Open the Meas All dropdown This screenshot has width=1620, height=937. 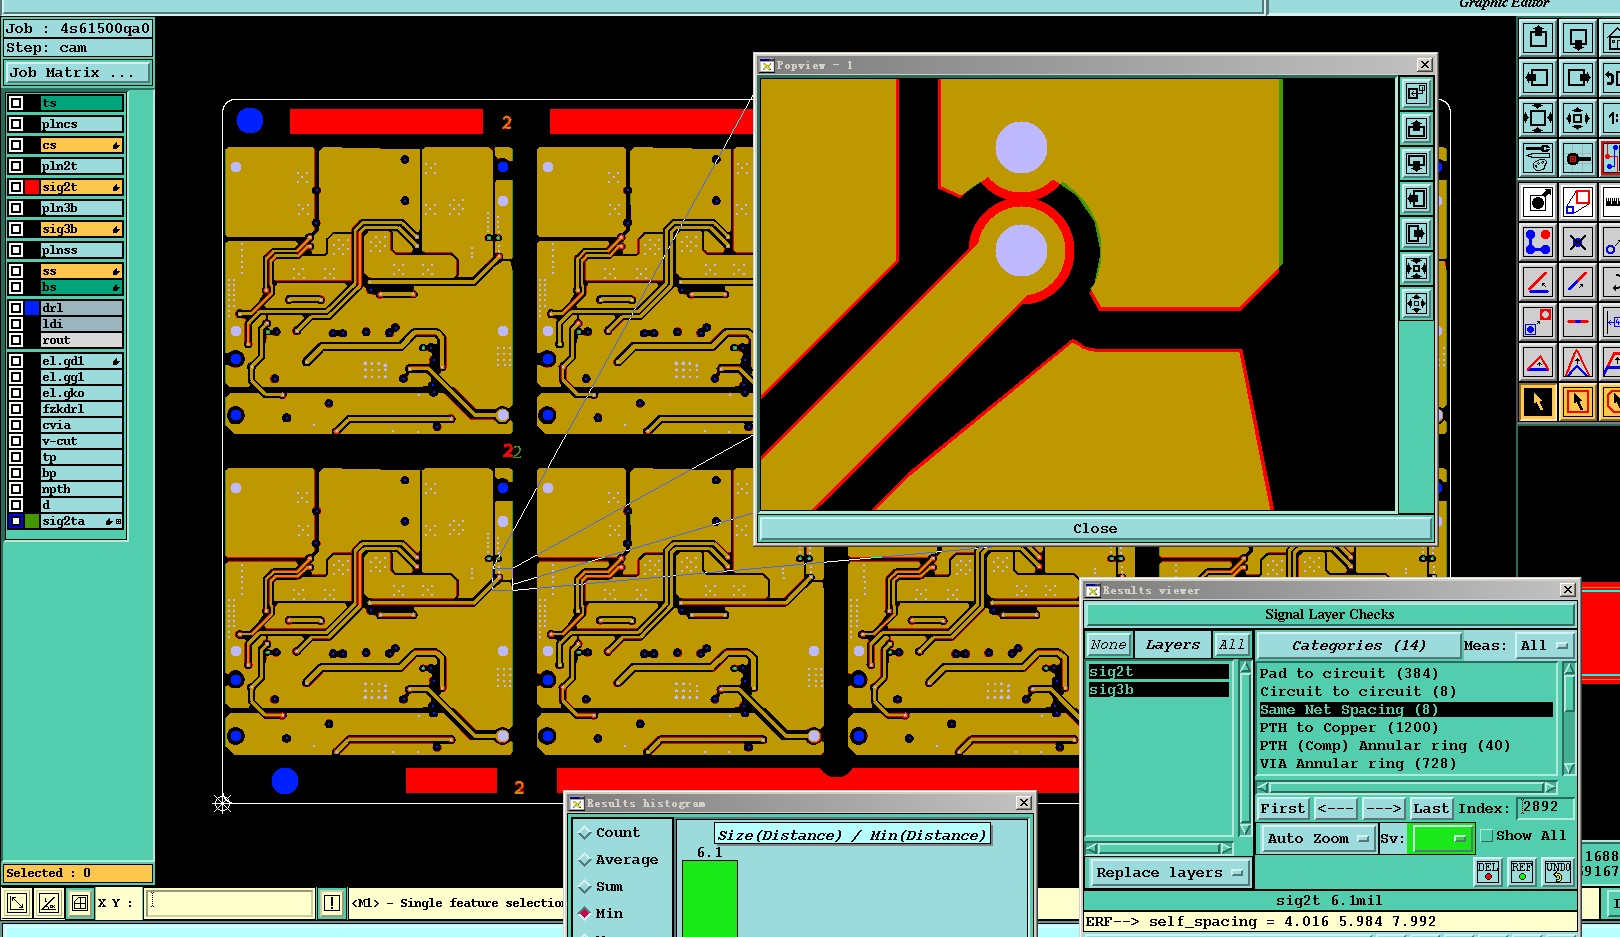click(x=1545, y=646)
